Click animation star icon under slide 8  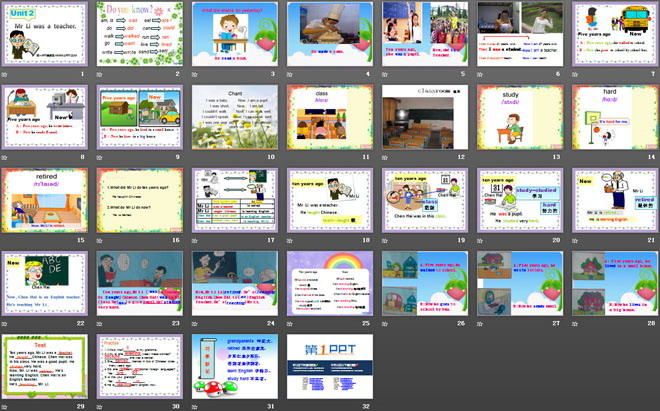5,157
